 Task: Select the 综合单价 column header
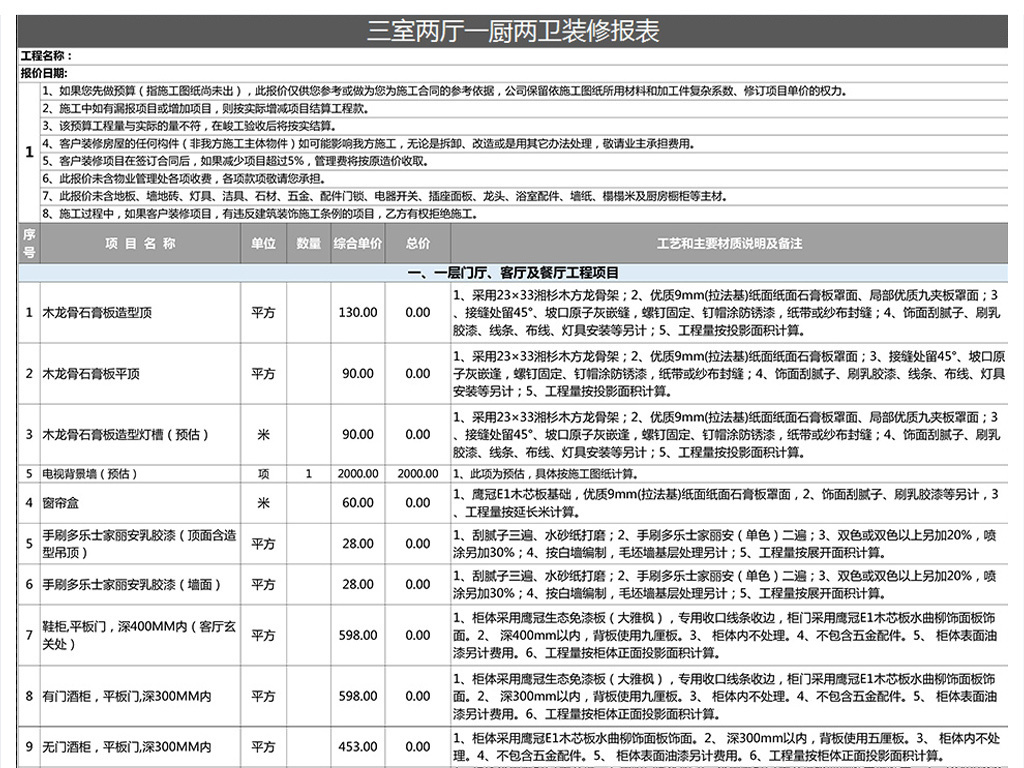(x=357, y=243)
